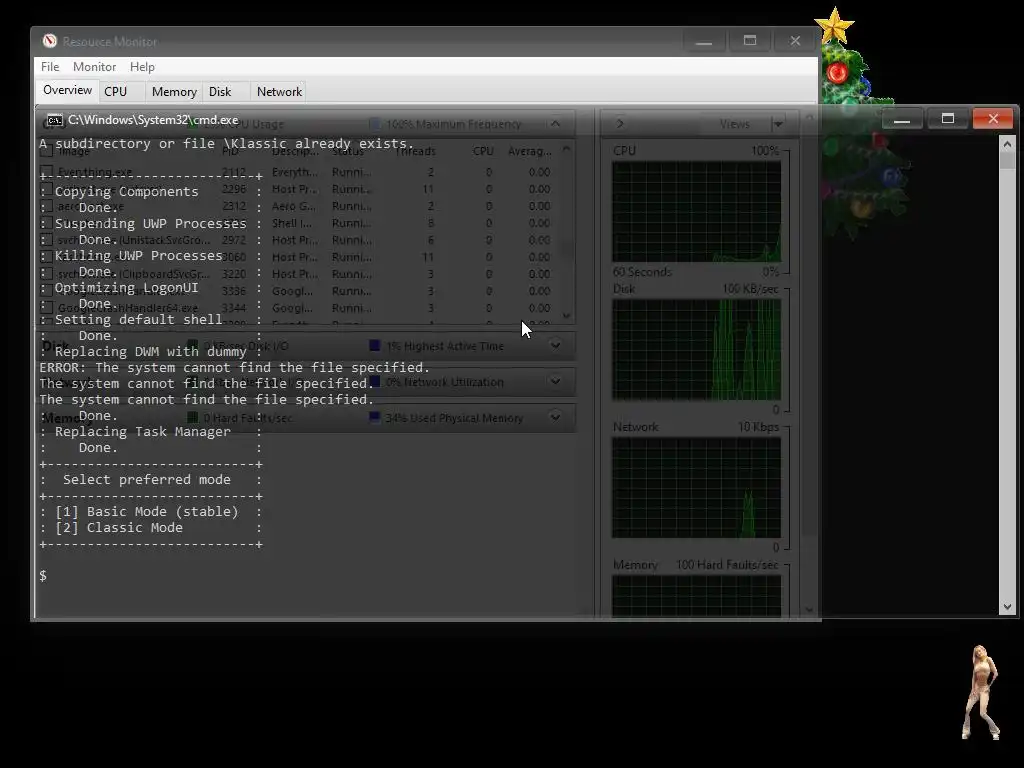Sort processes by the PID column
The height and width of the screenshot is (768, 1024).
[230, 151]
